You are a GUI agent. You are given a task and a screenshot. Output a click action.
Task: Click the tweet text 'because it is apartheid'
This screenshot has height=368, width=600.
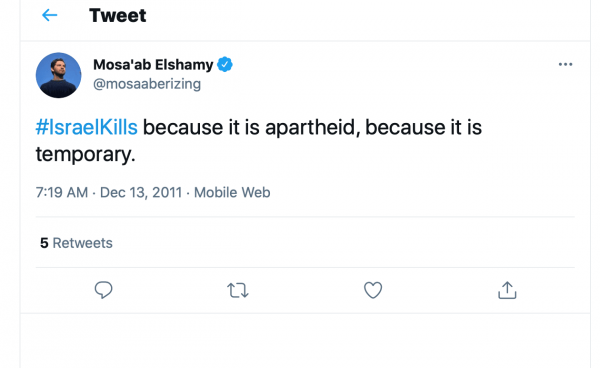(251, 127)
